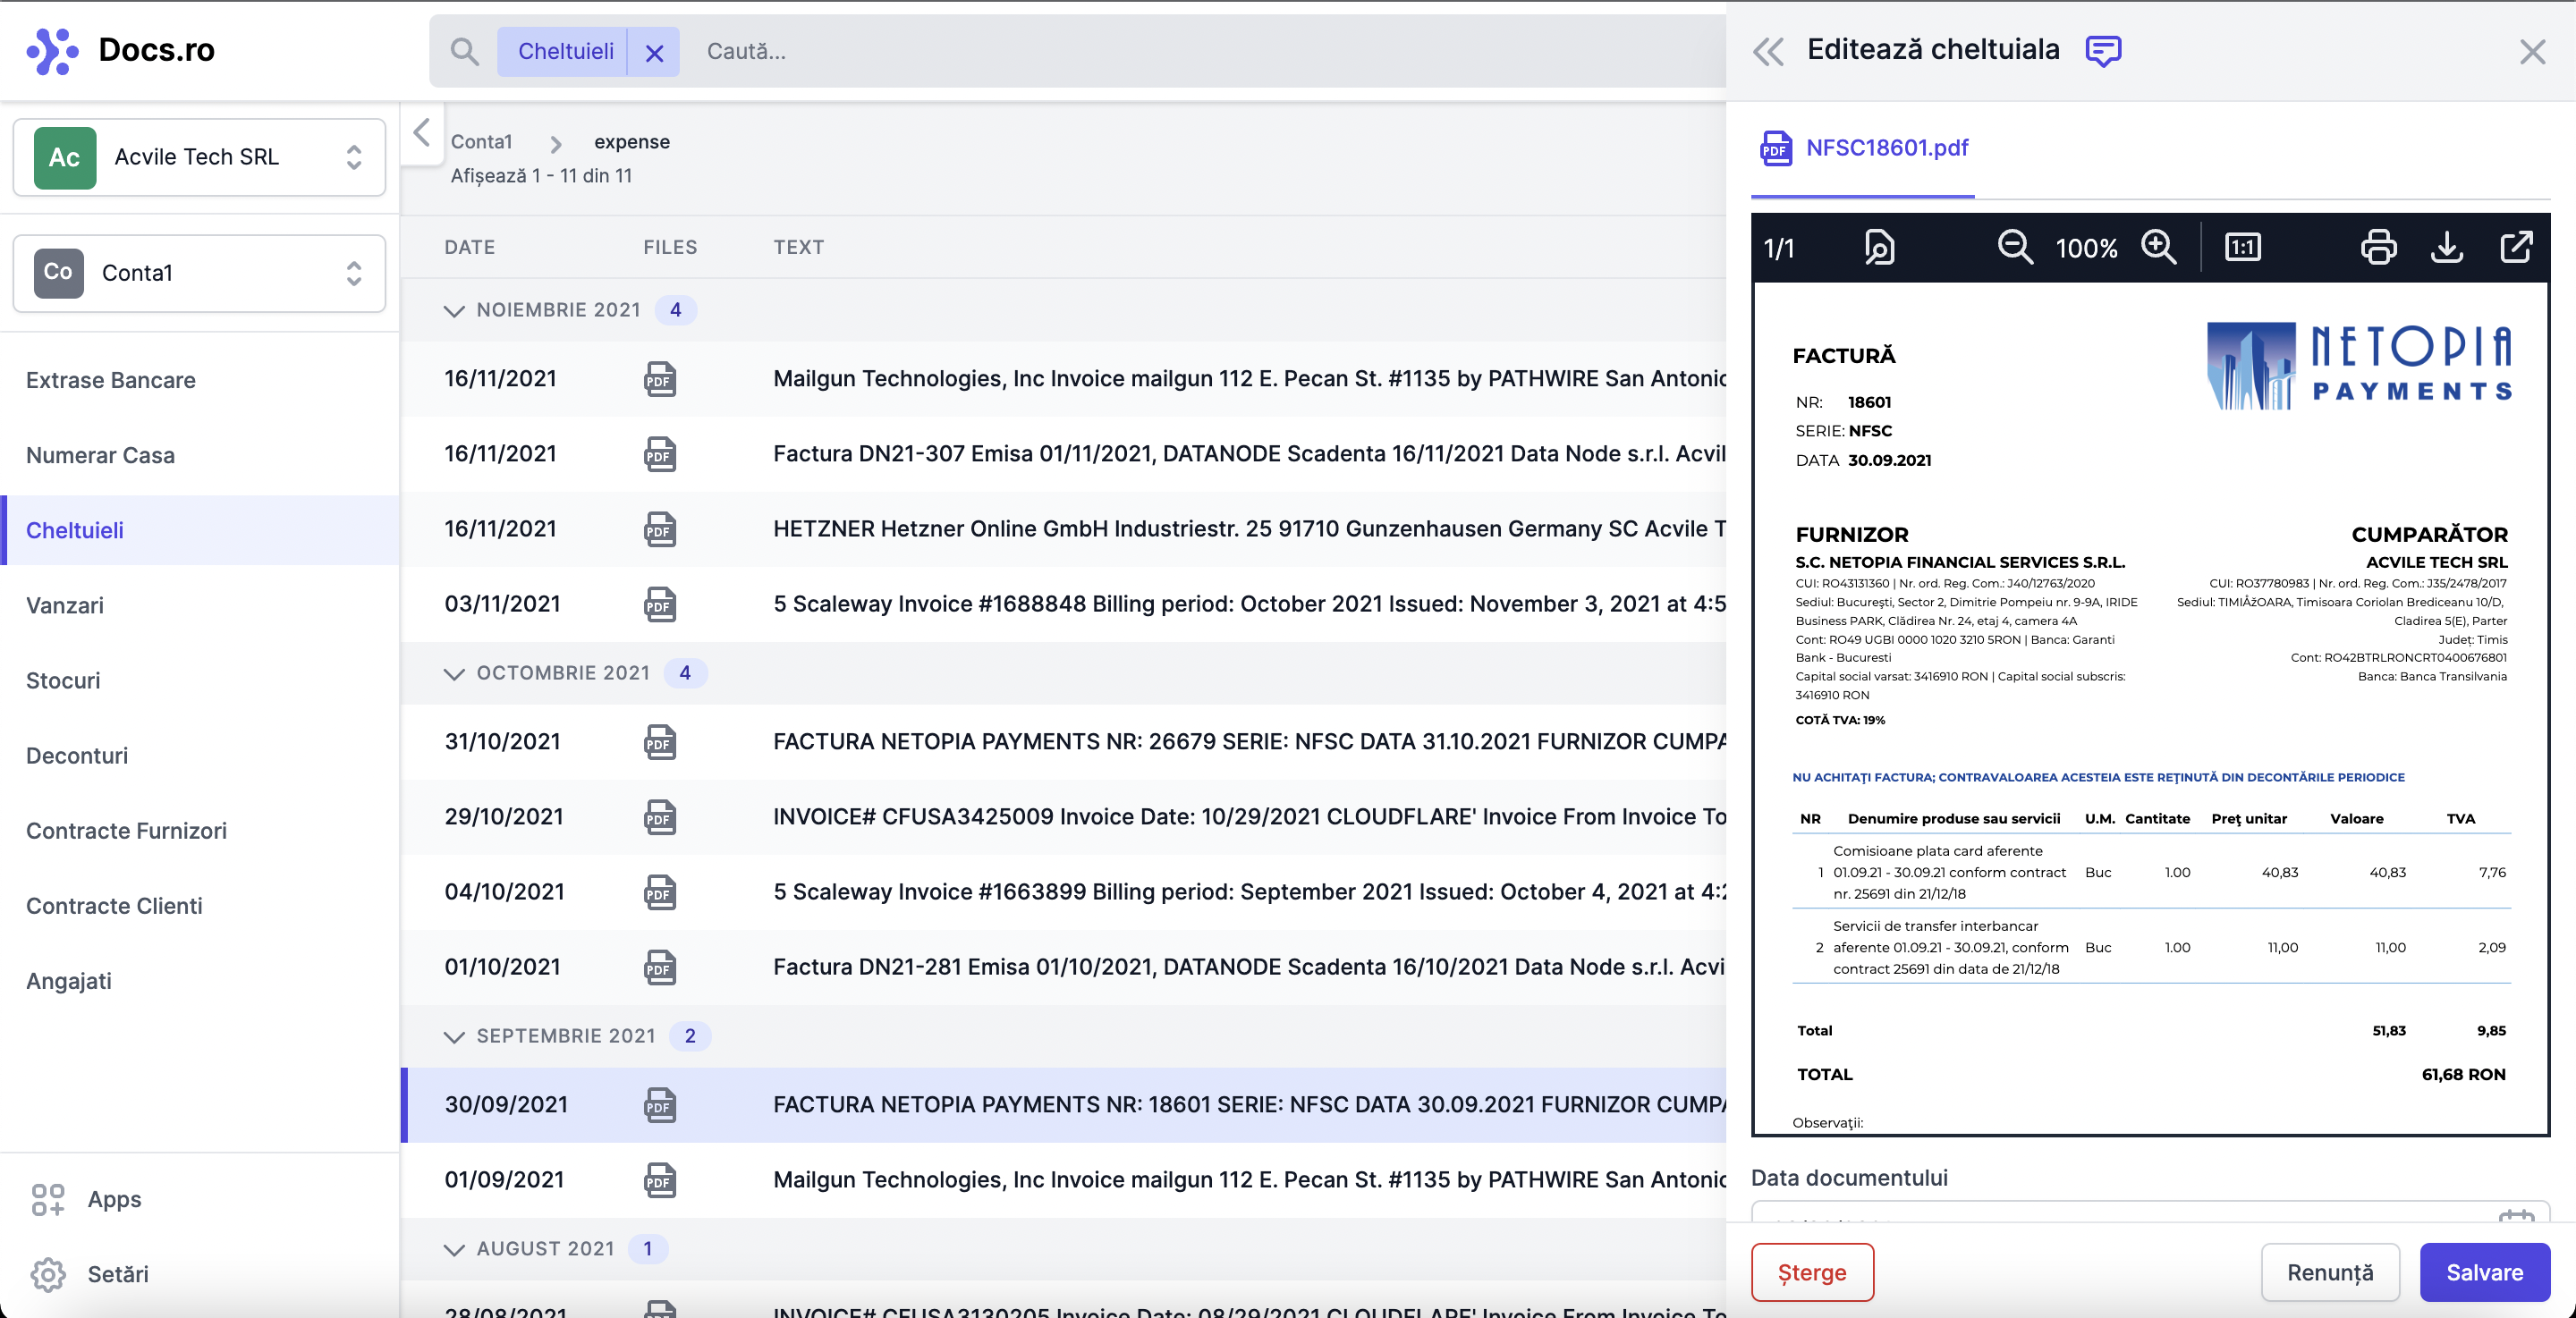Zoom in the PDF preview

pos(2159,247)
